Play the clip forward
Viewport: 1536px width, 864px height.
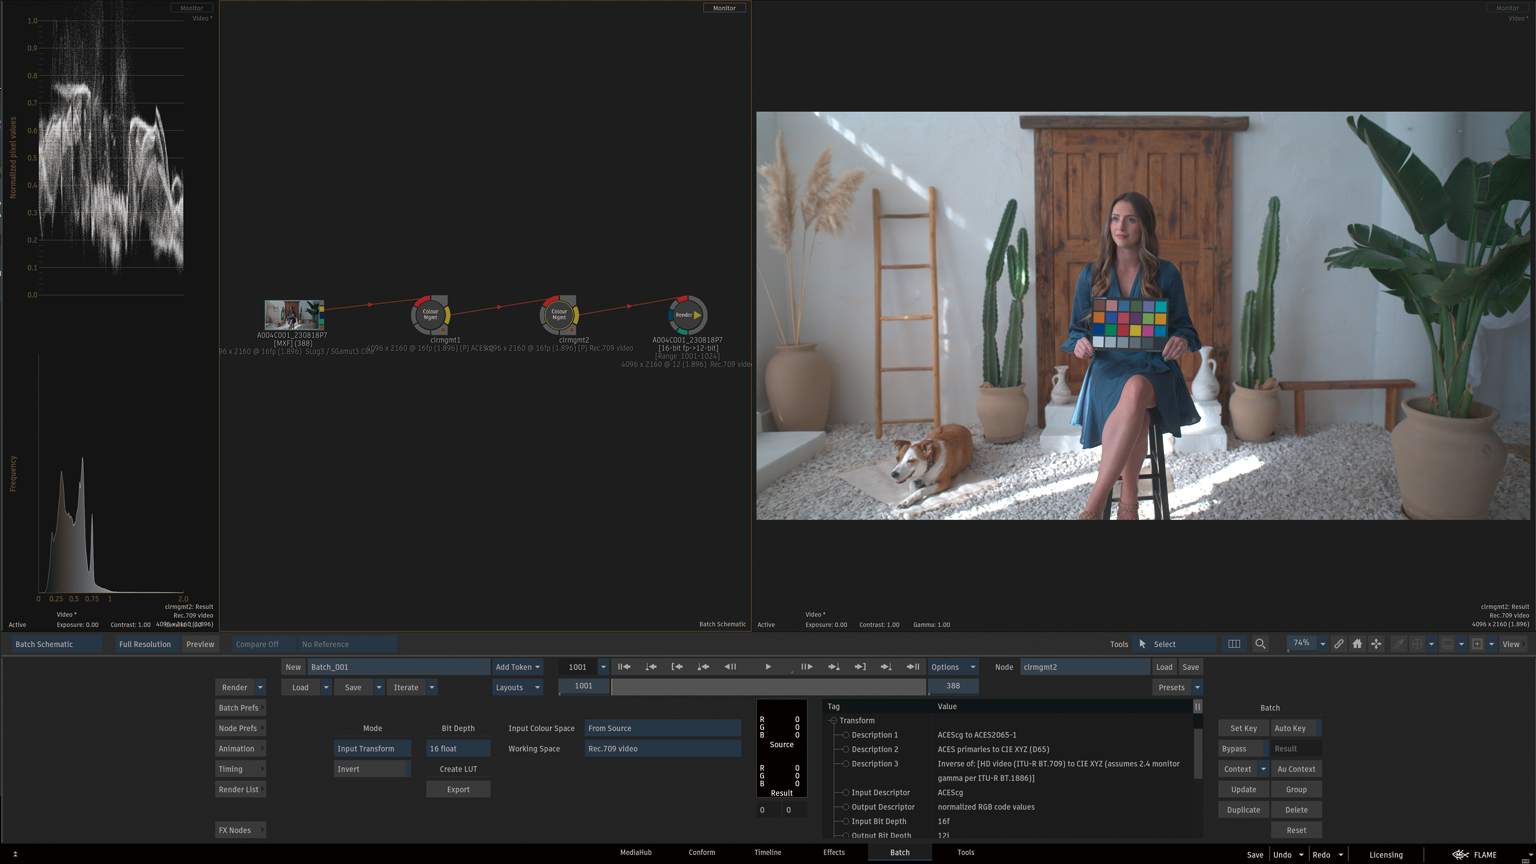768,667
